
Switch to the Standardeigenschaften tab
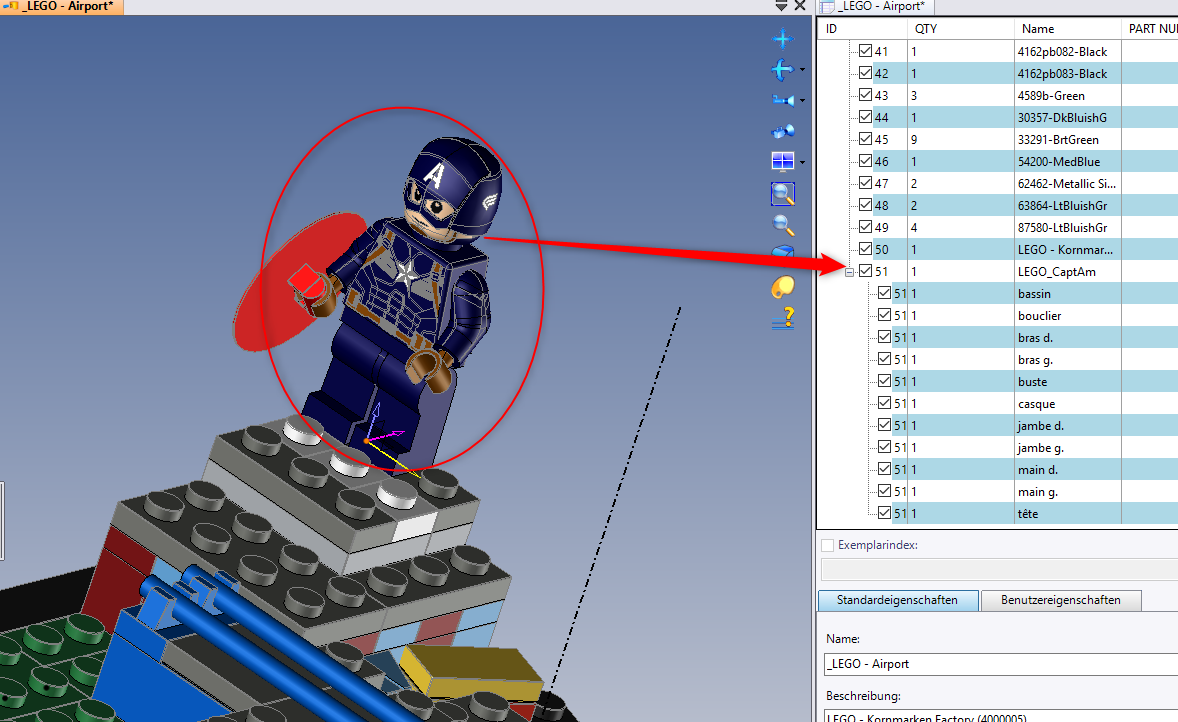pos(897,600)
